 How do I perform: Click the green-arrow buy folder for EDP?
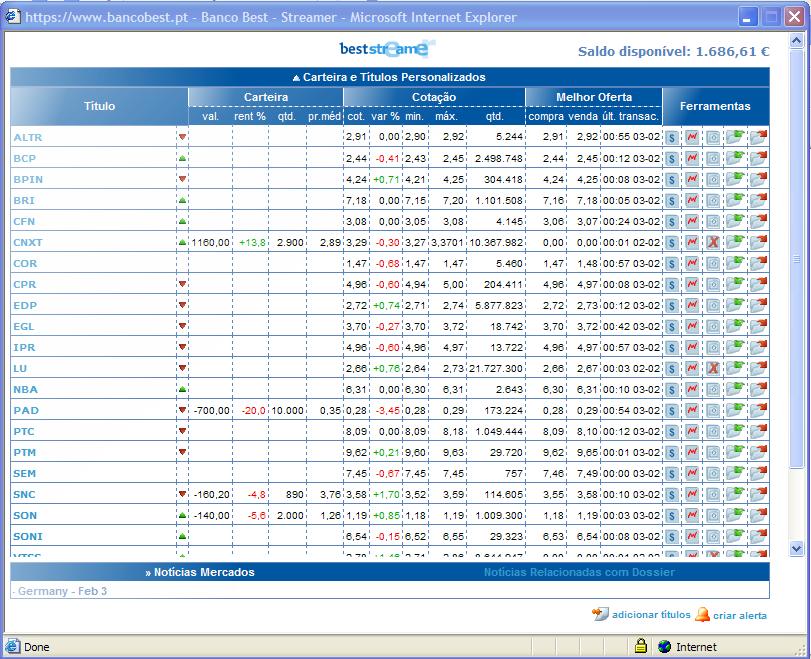(735, 305)
